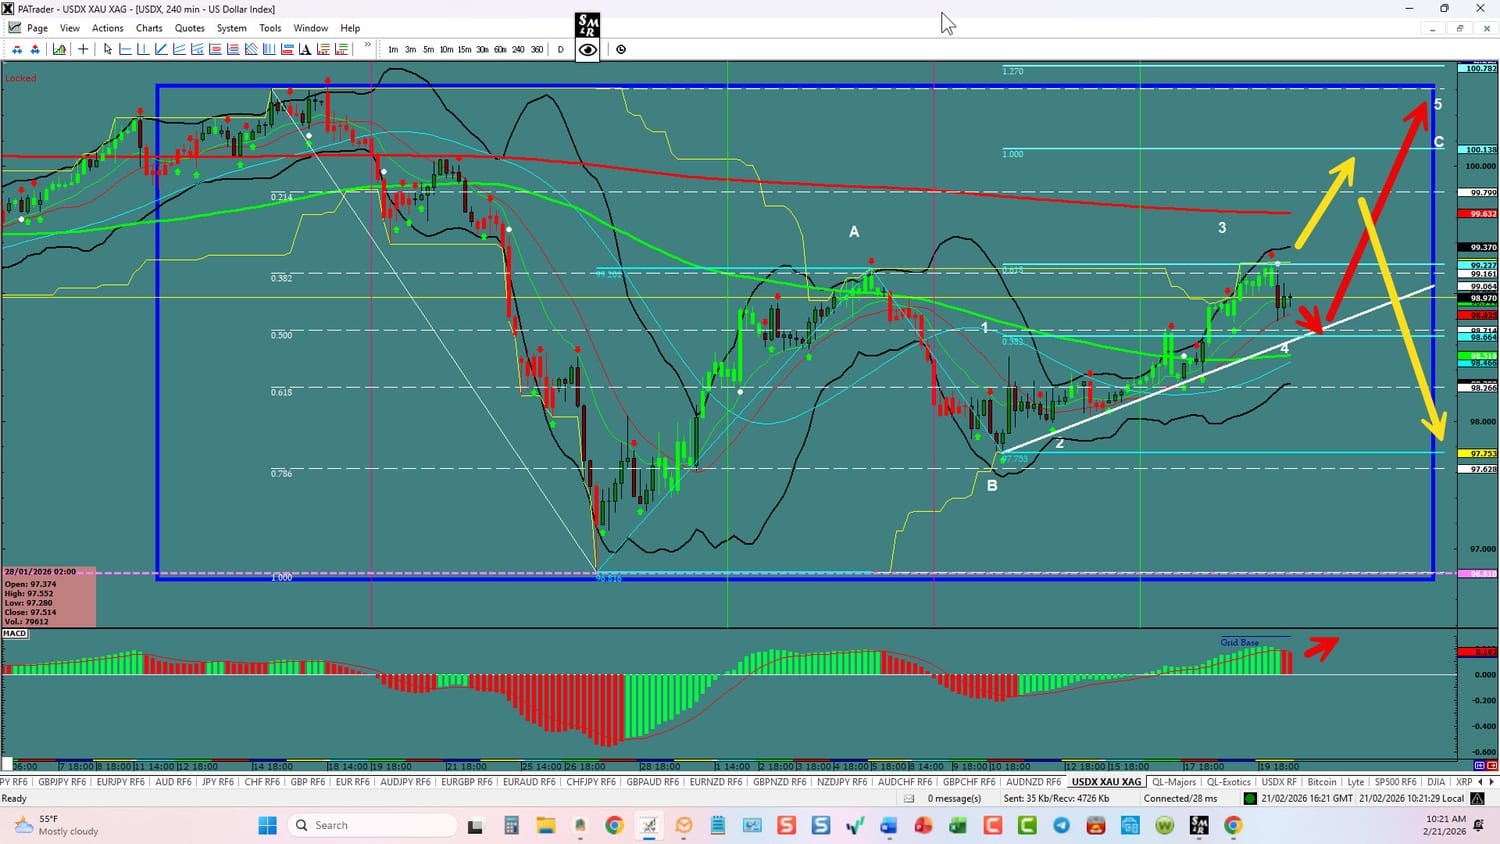Switch to the GBPAUD RF6 tab
Screen dimensions: 1500x844
652,782
